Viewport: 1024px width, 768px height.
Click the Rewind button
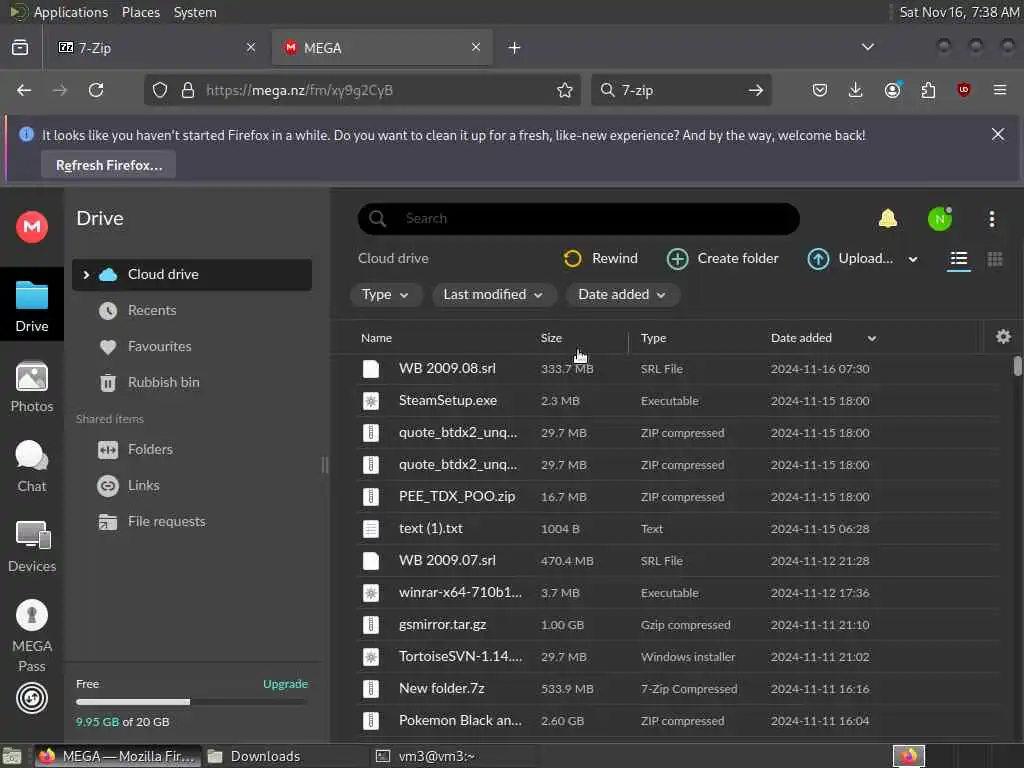point(600,259)
